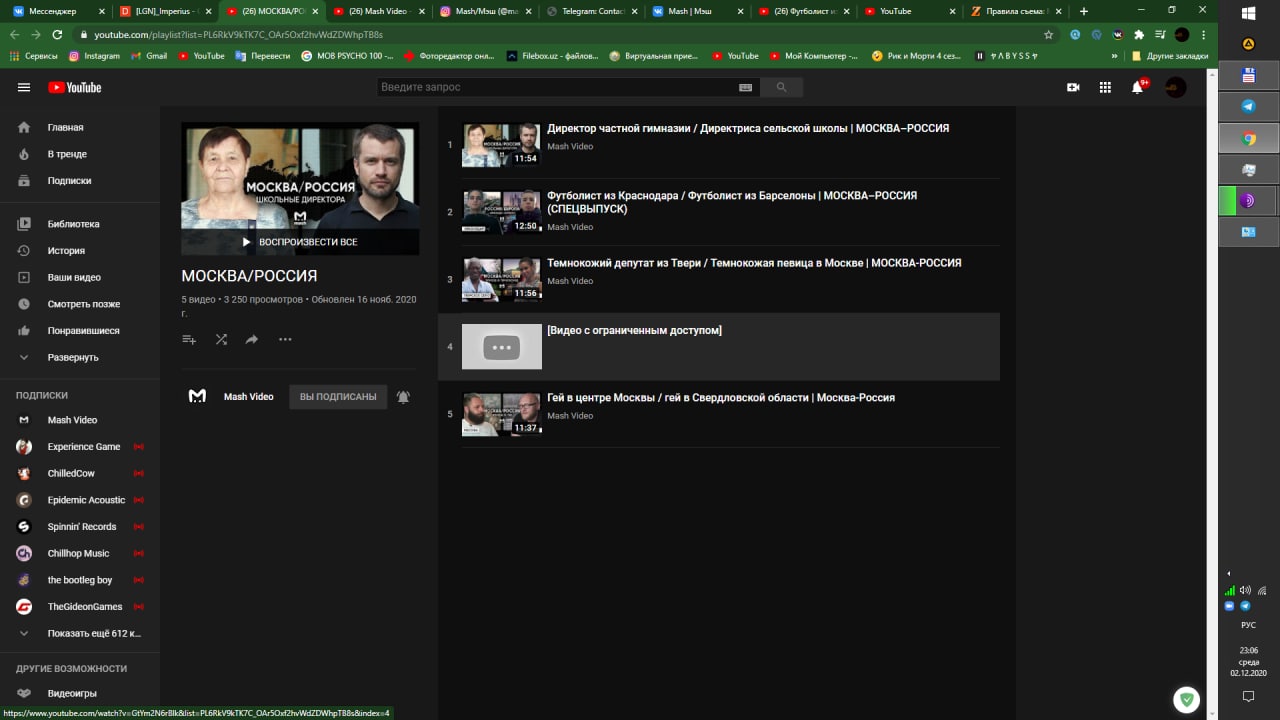Open the playlist three-dot more menu
1280x720 pixels.
click(285, 339)
